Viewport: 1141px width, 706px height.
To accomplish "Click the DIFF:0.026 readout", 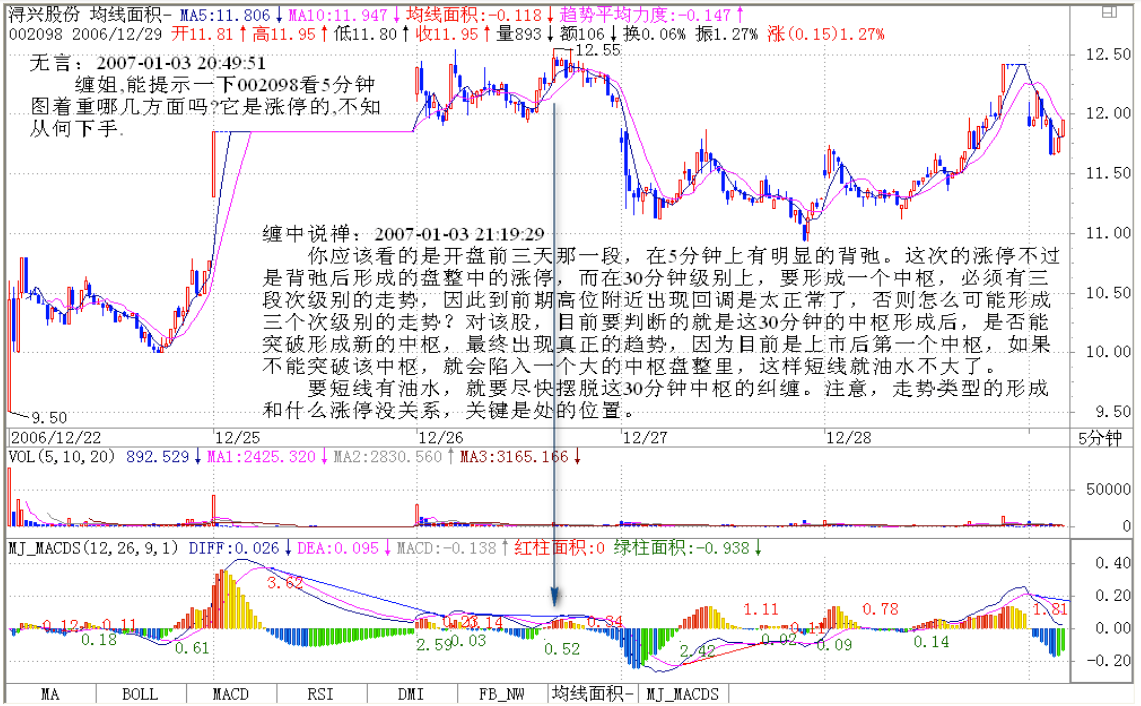I will coord(234,548).
